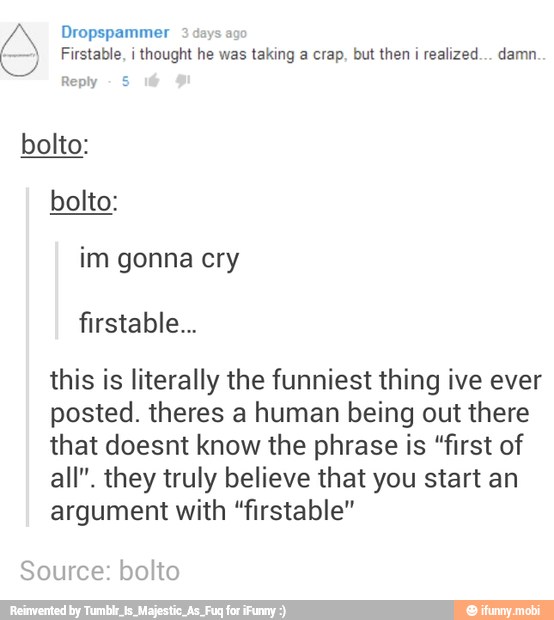Open the nested bolto link inside the quote
The image size is (554, 620).
(x=81, y=201)
